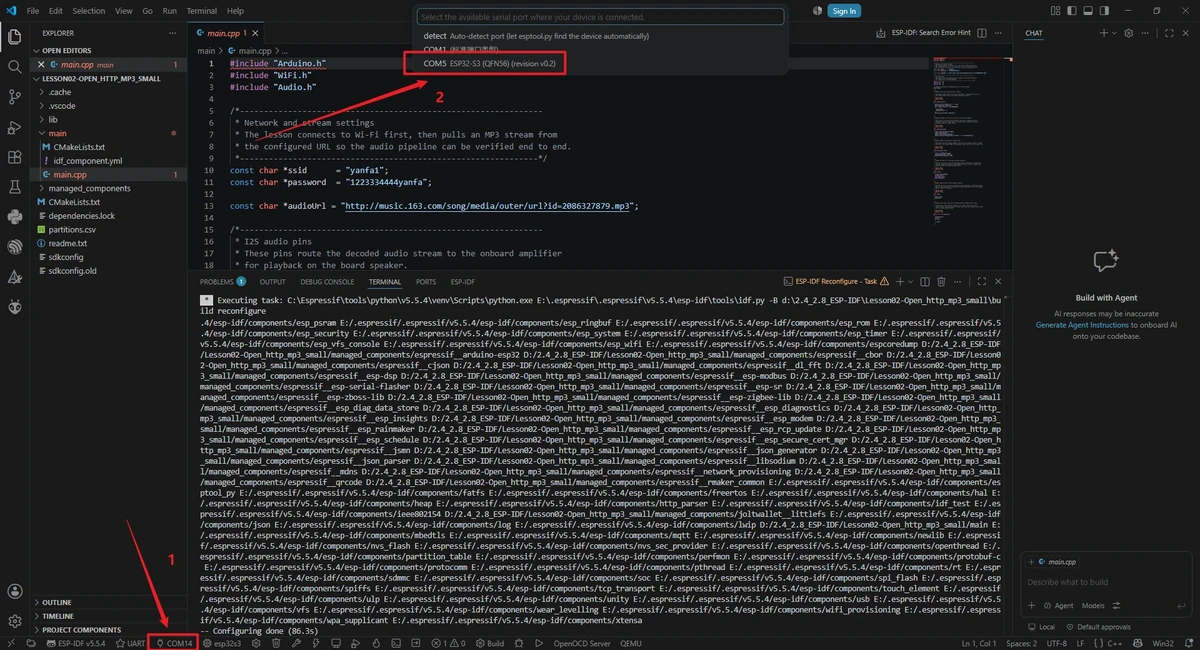The image size is (1200, 650).
Task: Open Customize Layout icon in title bar
Action: 1055,11
